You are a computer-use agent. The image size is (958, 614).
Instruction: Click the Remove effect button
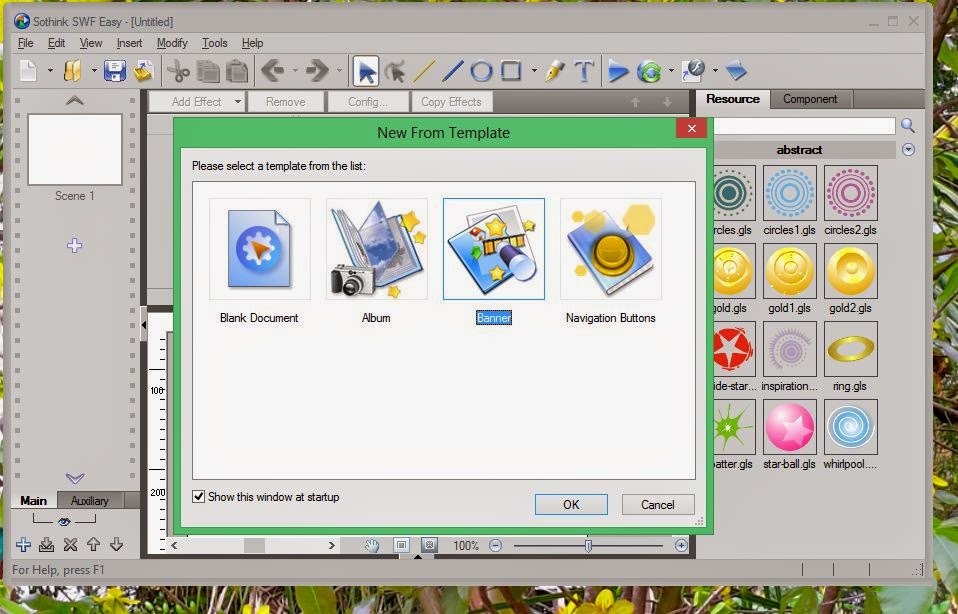[x=285, y=102]
